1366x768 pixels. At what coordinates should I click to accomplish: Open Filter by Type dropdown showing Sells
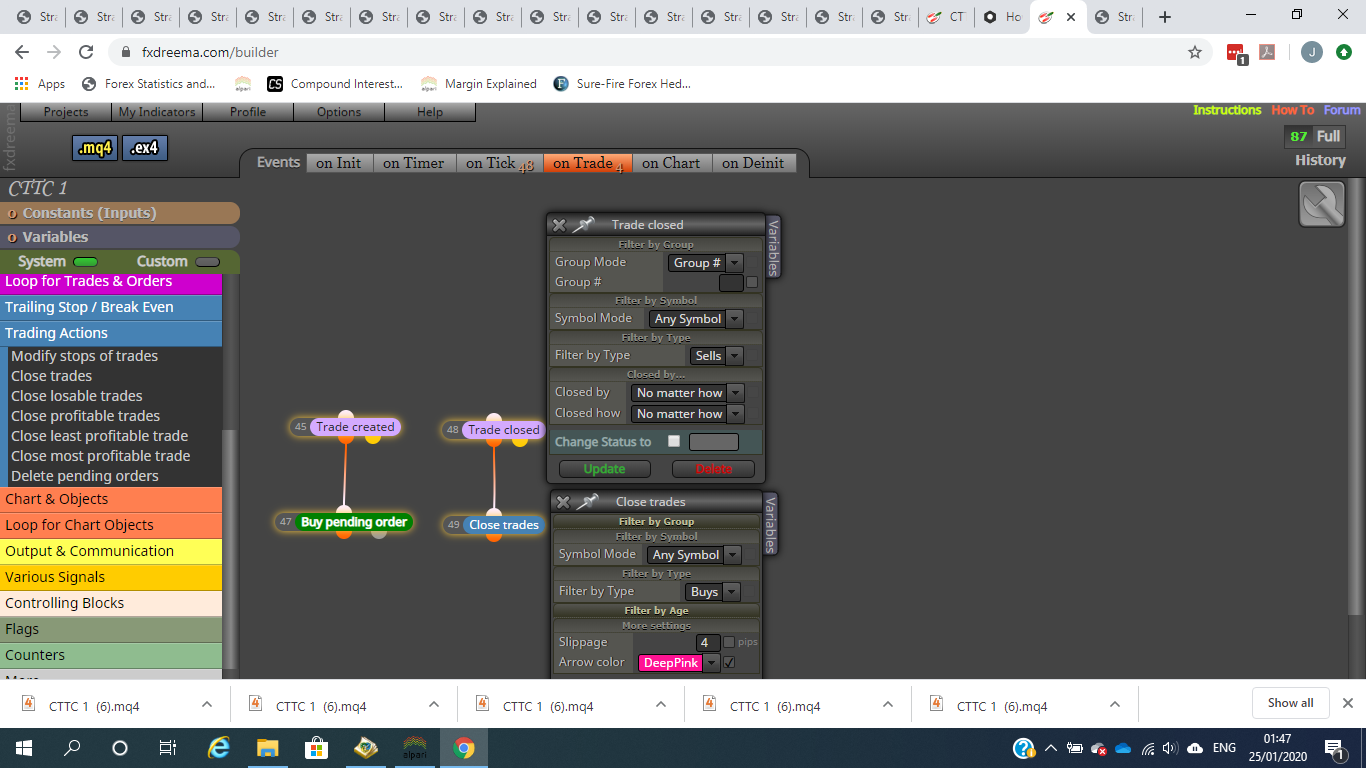[717, 355]
